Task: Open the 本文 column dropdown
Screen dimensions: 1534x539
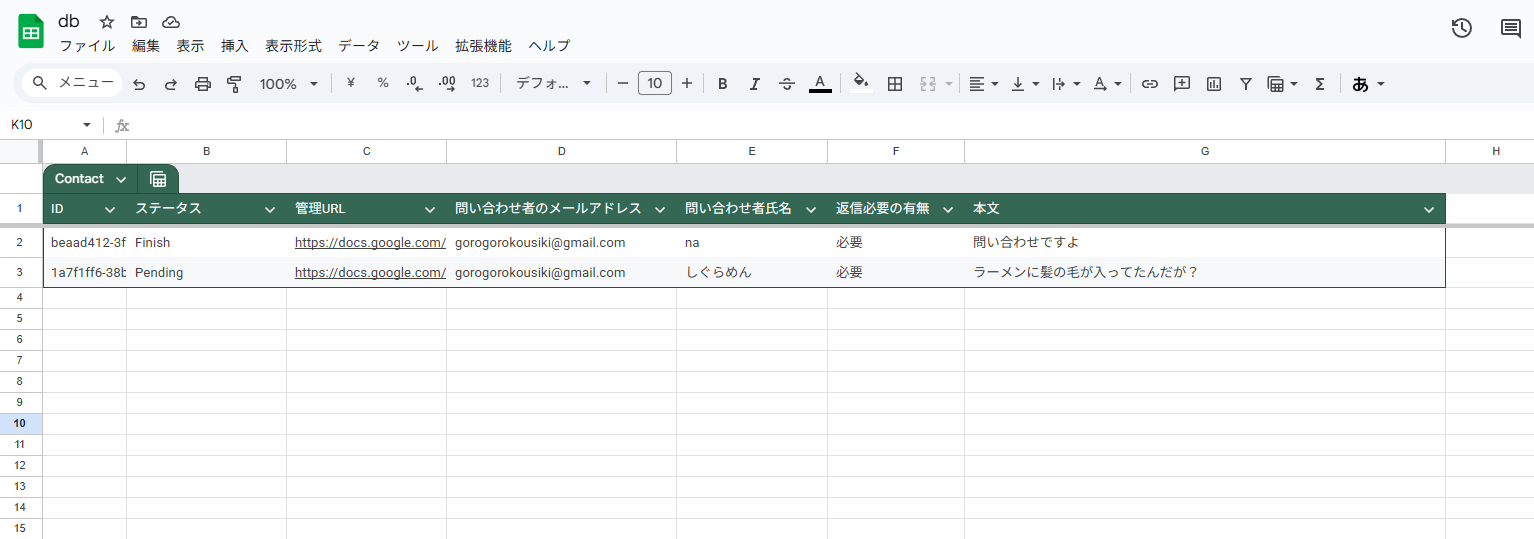Action: click(x=1429, y=209)
